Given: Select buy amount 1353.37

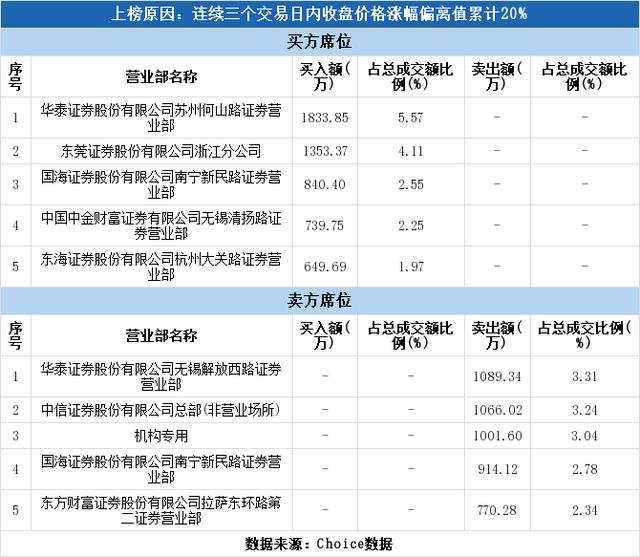Looking at the screenshot, I should pos(325,151).
